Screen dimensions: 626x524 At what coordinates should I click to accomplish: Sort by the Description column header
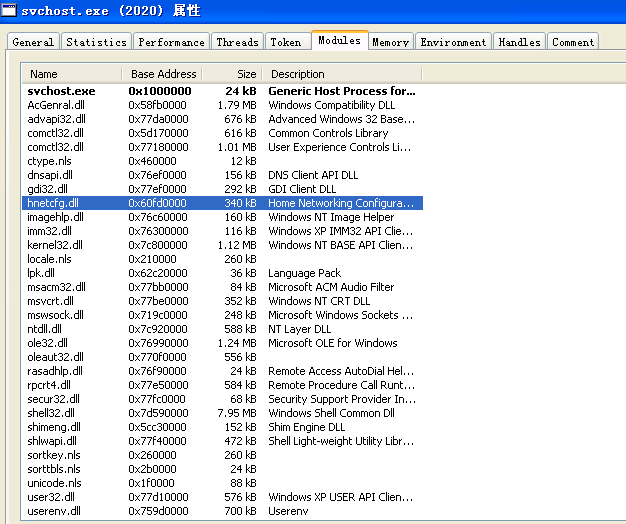pyautogui.click(x=341, y=74)
